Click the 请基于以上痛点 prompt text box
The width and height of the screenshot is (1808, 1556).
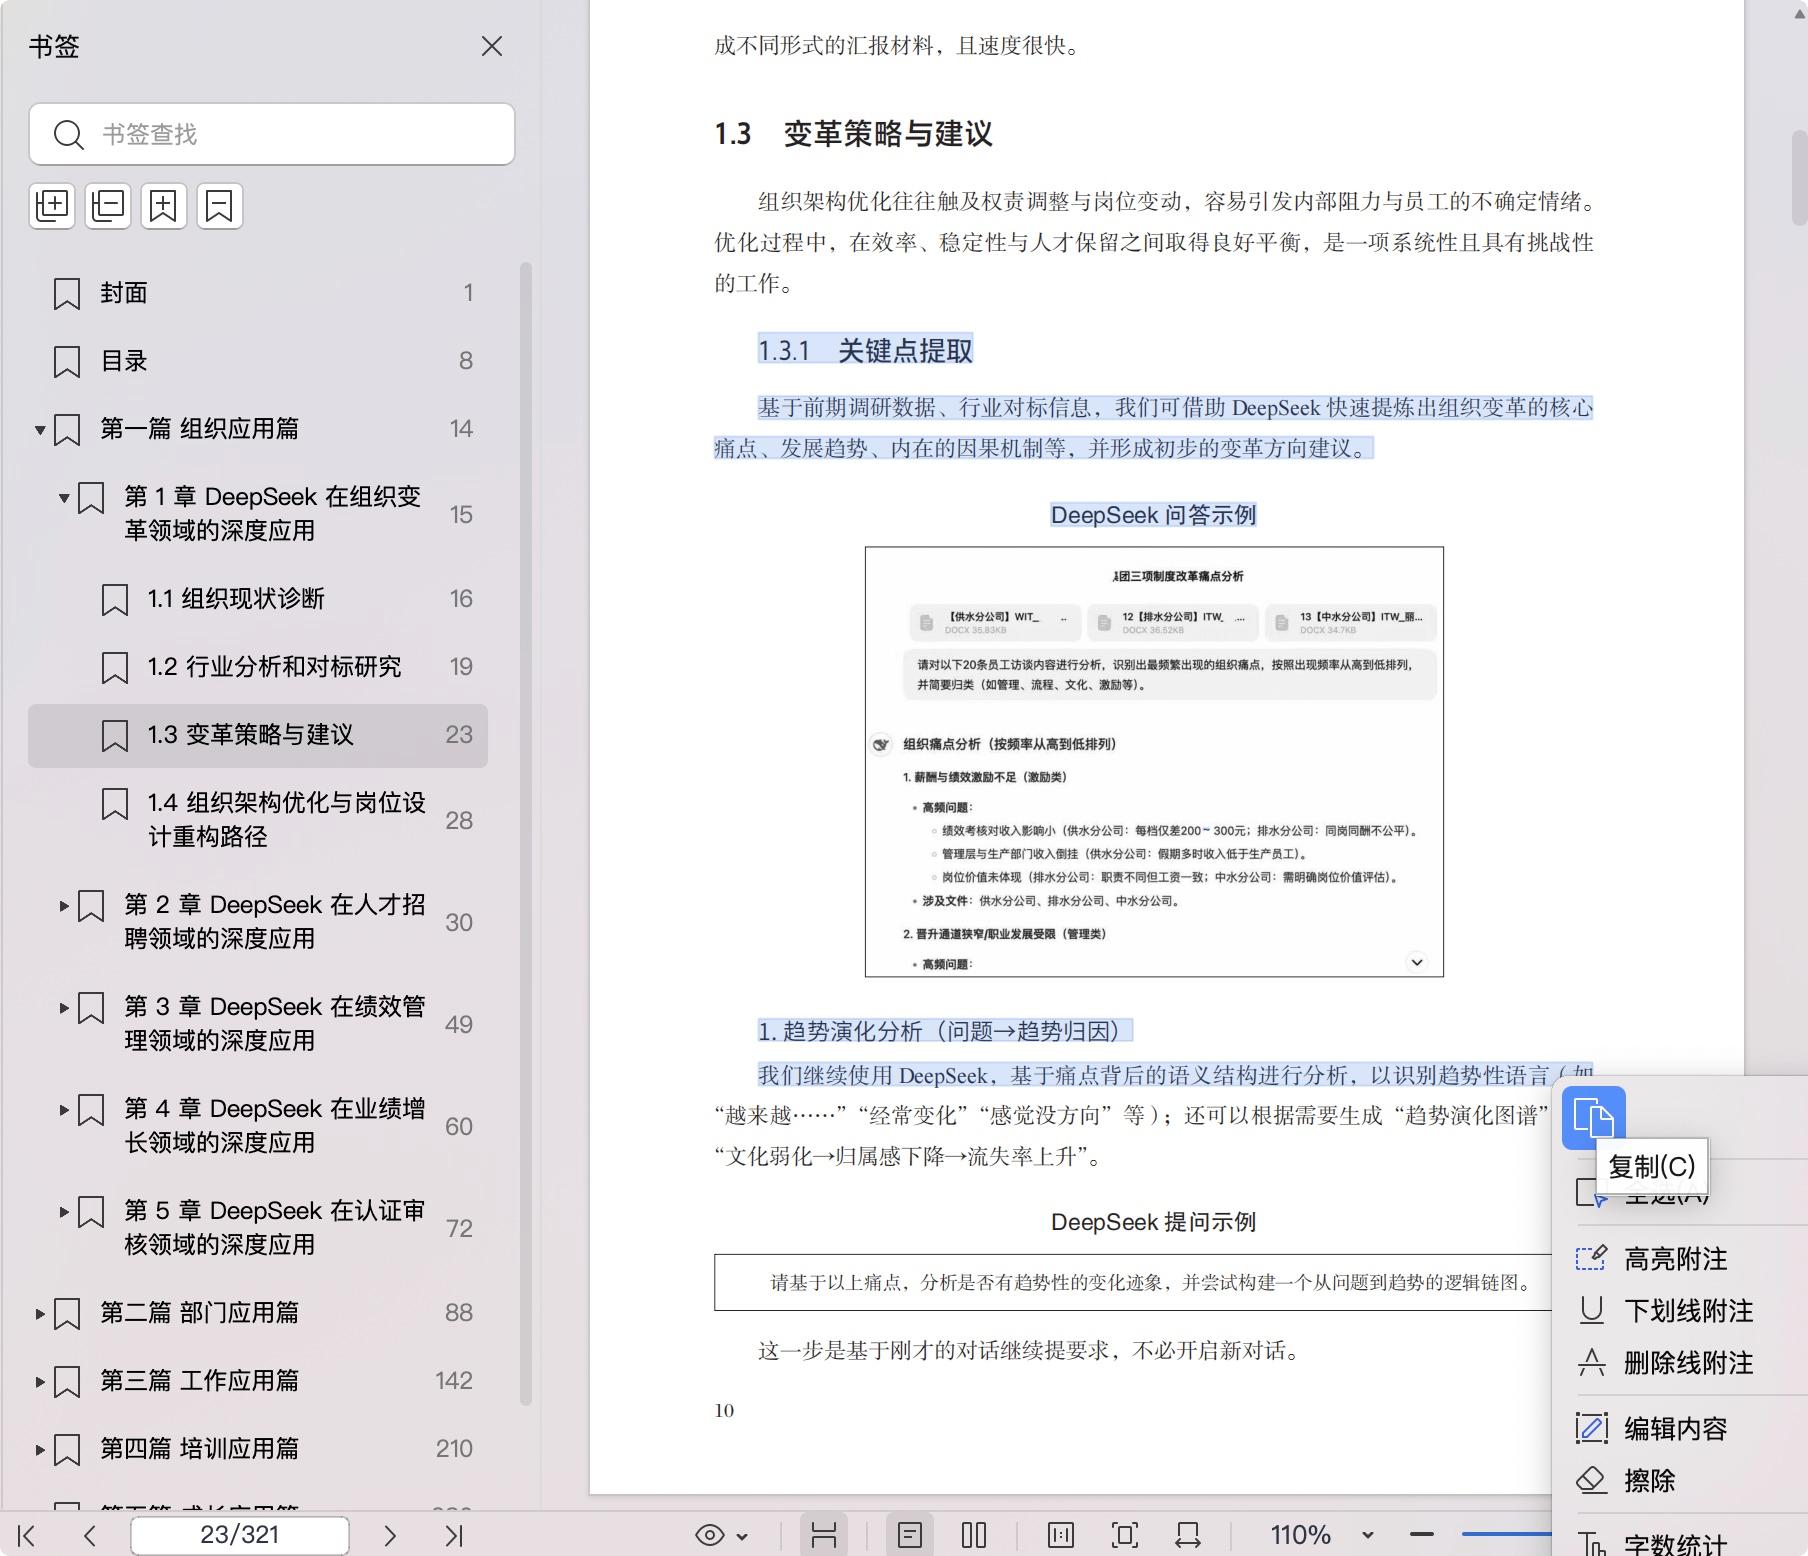1133,1282
